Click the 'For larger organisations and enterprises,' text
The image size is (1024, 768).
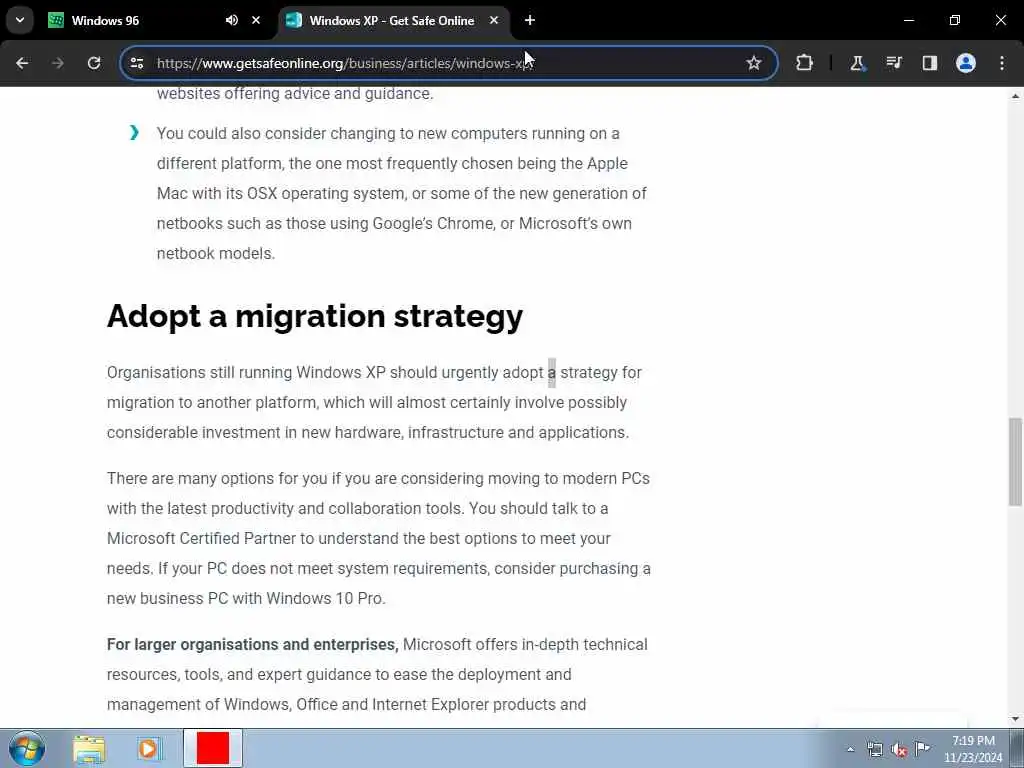click(253, 645)
